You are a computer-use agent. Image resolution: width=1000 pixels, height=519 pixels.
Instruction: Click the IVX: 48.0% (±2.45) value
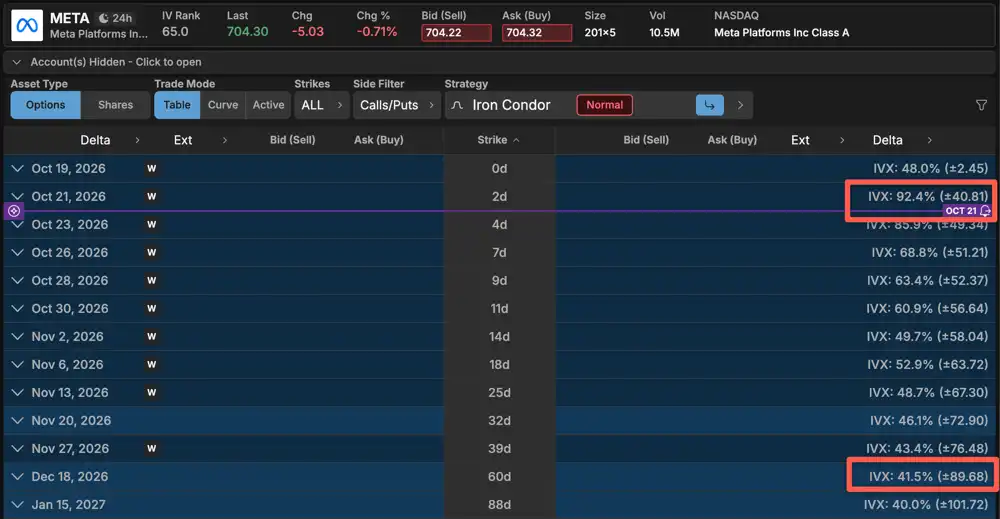click(930, 168)
